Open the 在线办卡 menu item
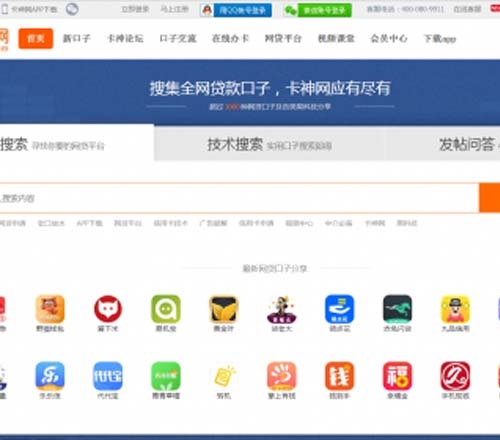Screen dimensions: 500x440 click(230, 38)
